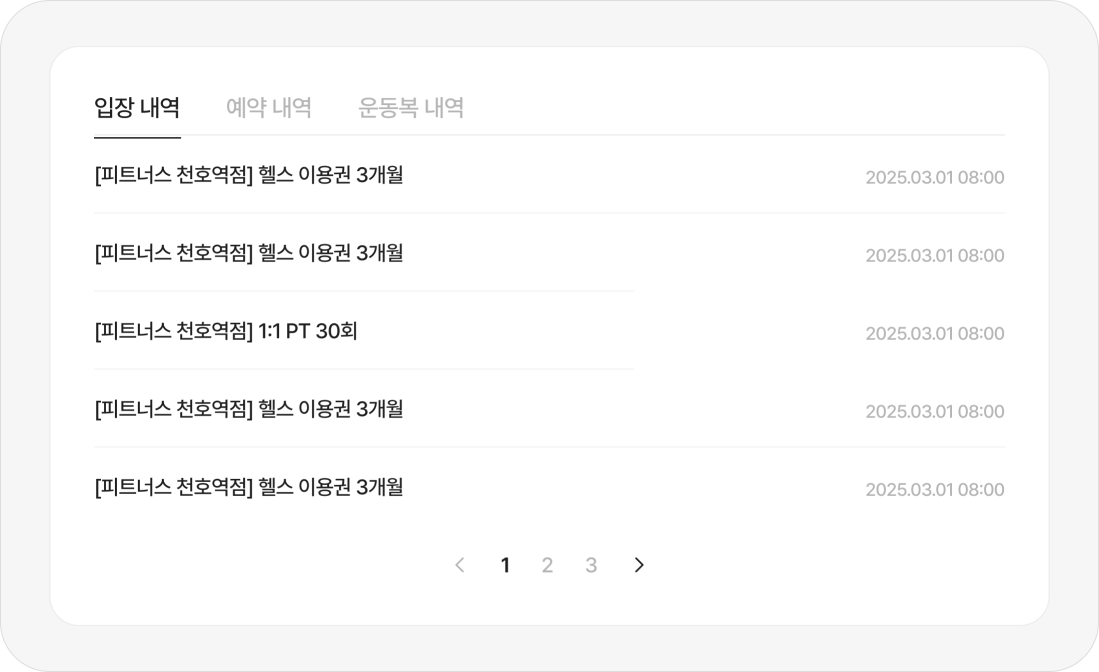
Task: Navigate to page 3 in pagination
Action: [x=591, y=565]
